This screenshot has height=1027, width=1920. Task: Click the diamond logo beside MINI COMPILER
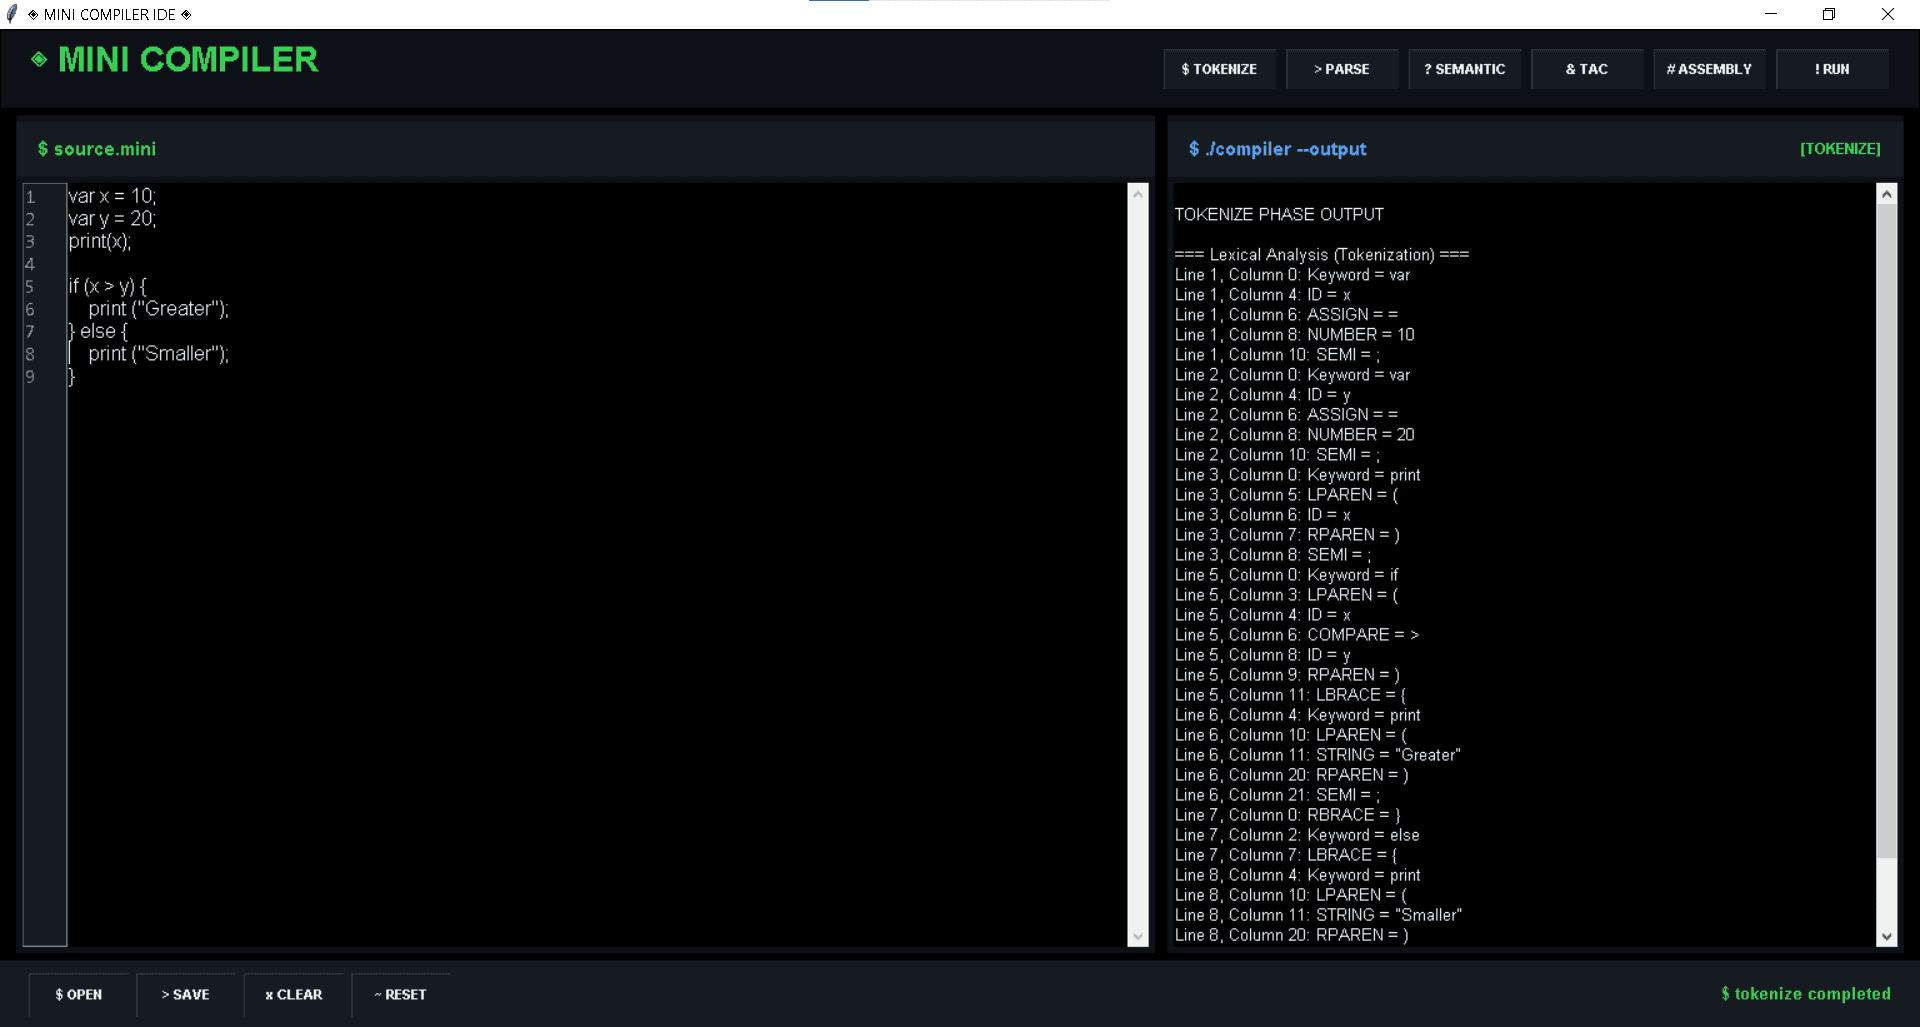(39, 59)
